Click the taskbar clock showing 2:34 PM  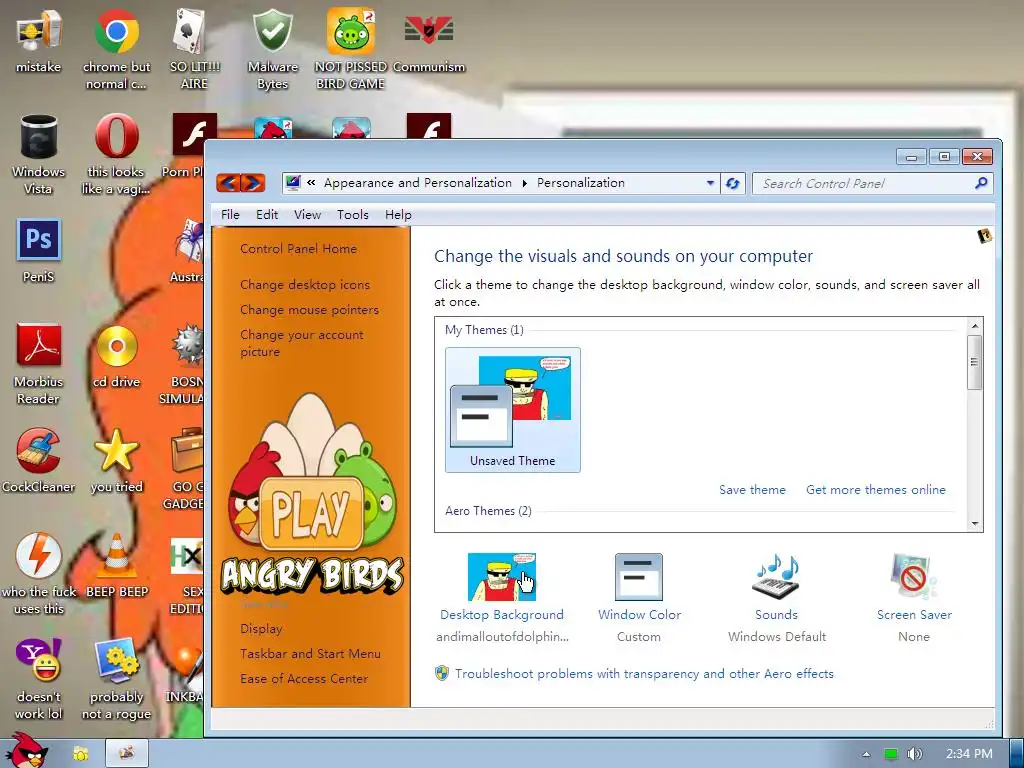coord(969,754)
